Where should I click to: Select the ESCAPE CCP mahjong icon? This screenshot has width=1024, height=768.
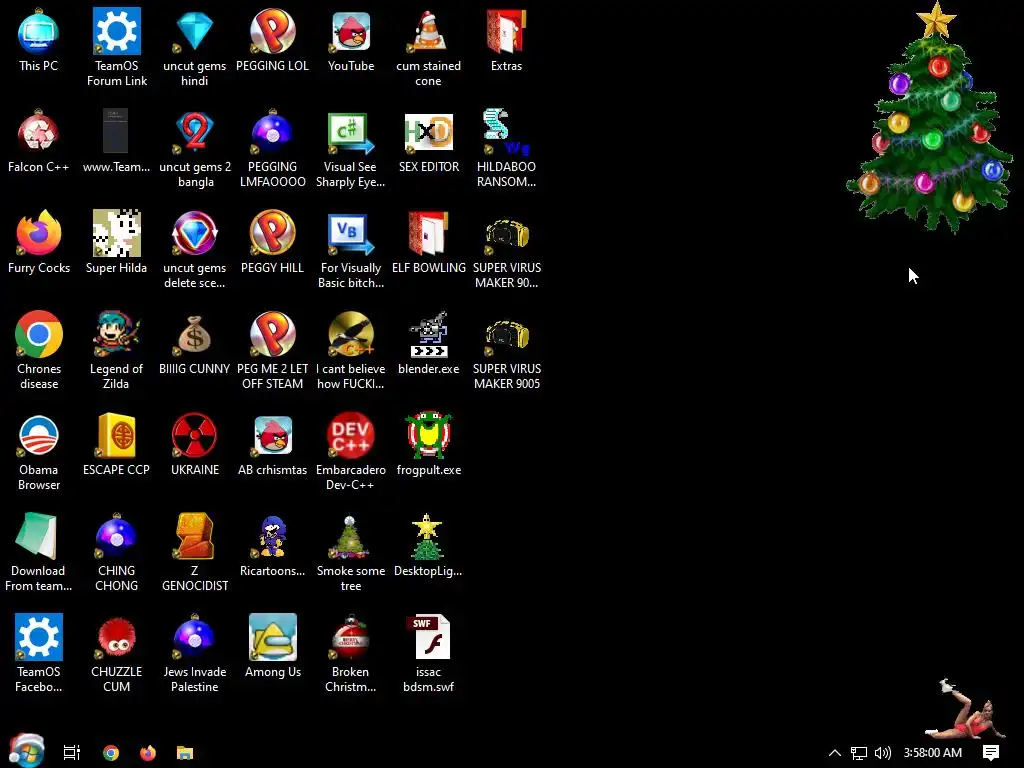pos(116,445)
